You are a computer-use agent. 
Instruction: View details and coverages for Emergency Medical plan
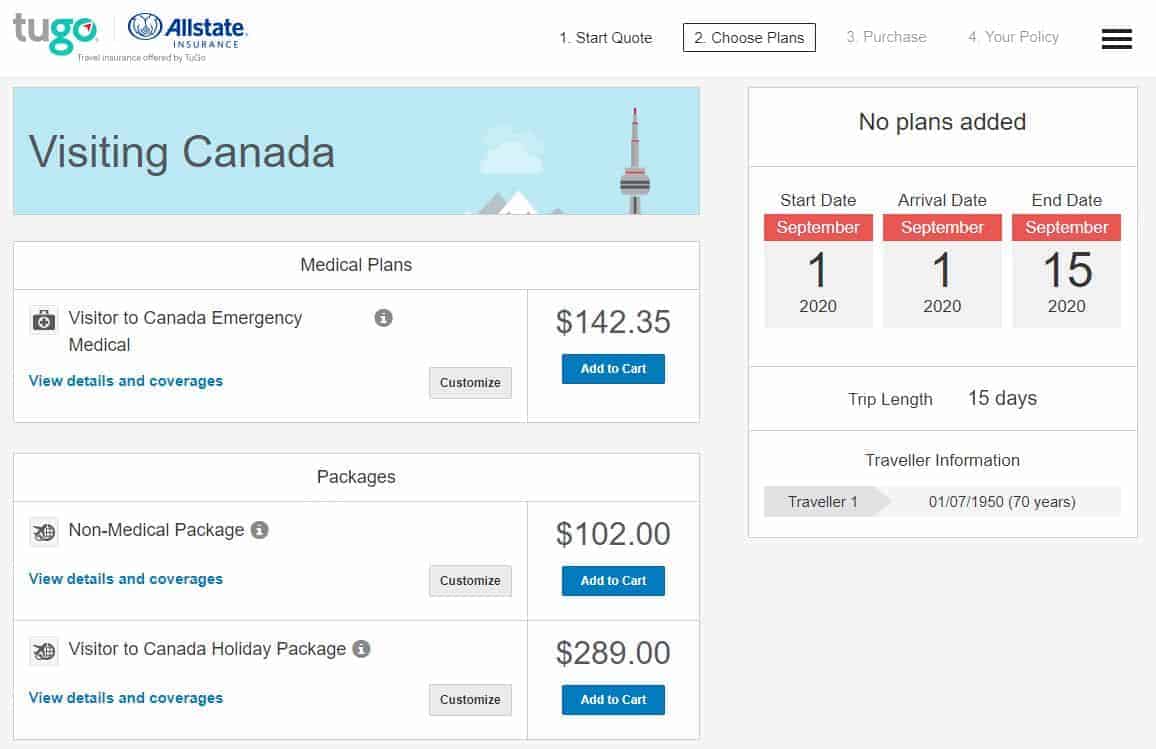click(125, 381)
